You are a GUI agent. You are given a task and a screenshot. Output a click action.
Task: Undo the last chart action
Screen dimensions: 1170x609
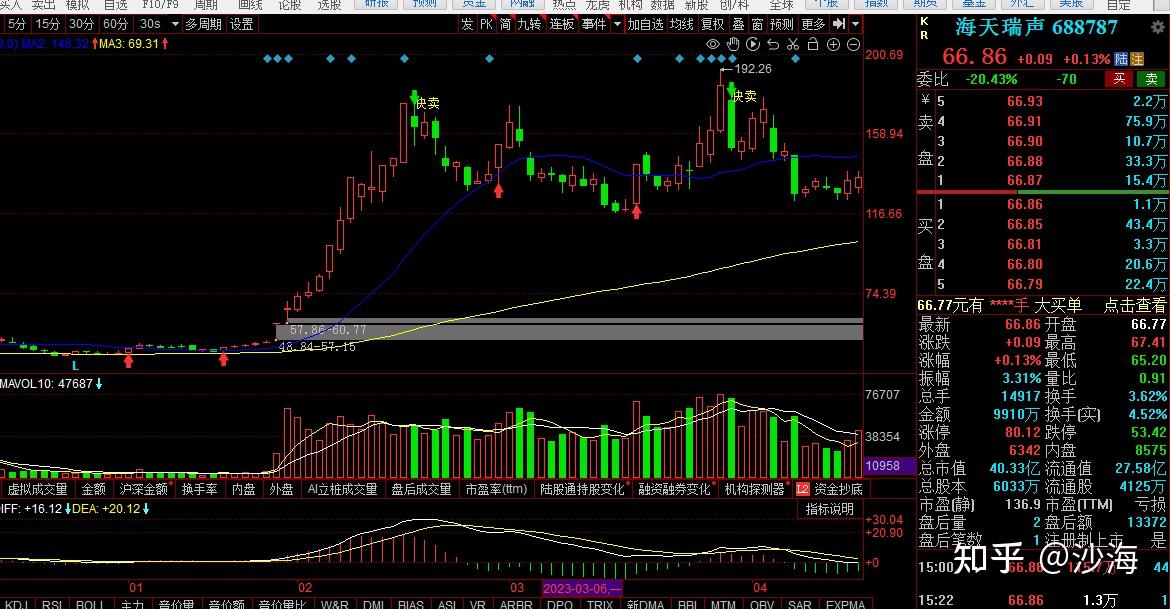click(773, 45)
